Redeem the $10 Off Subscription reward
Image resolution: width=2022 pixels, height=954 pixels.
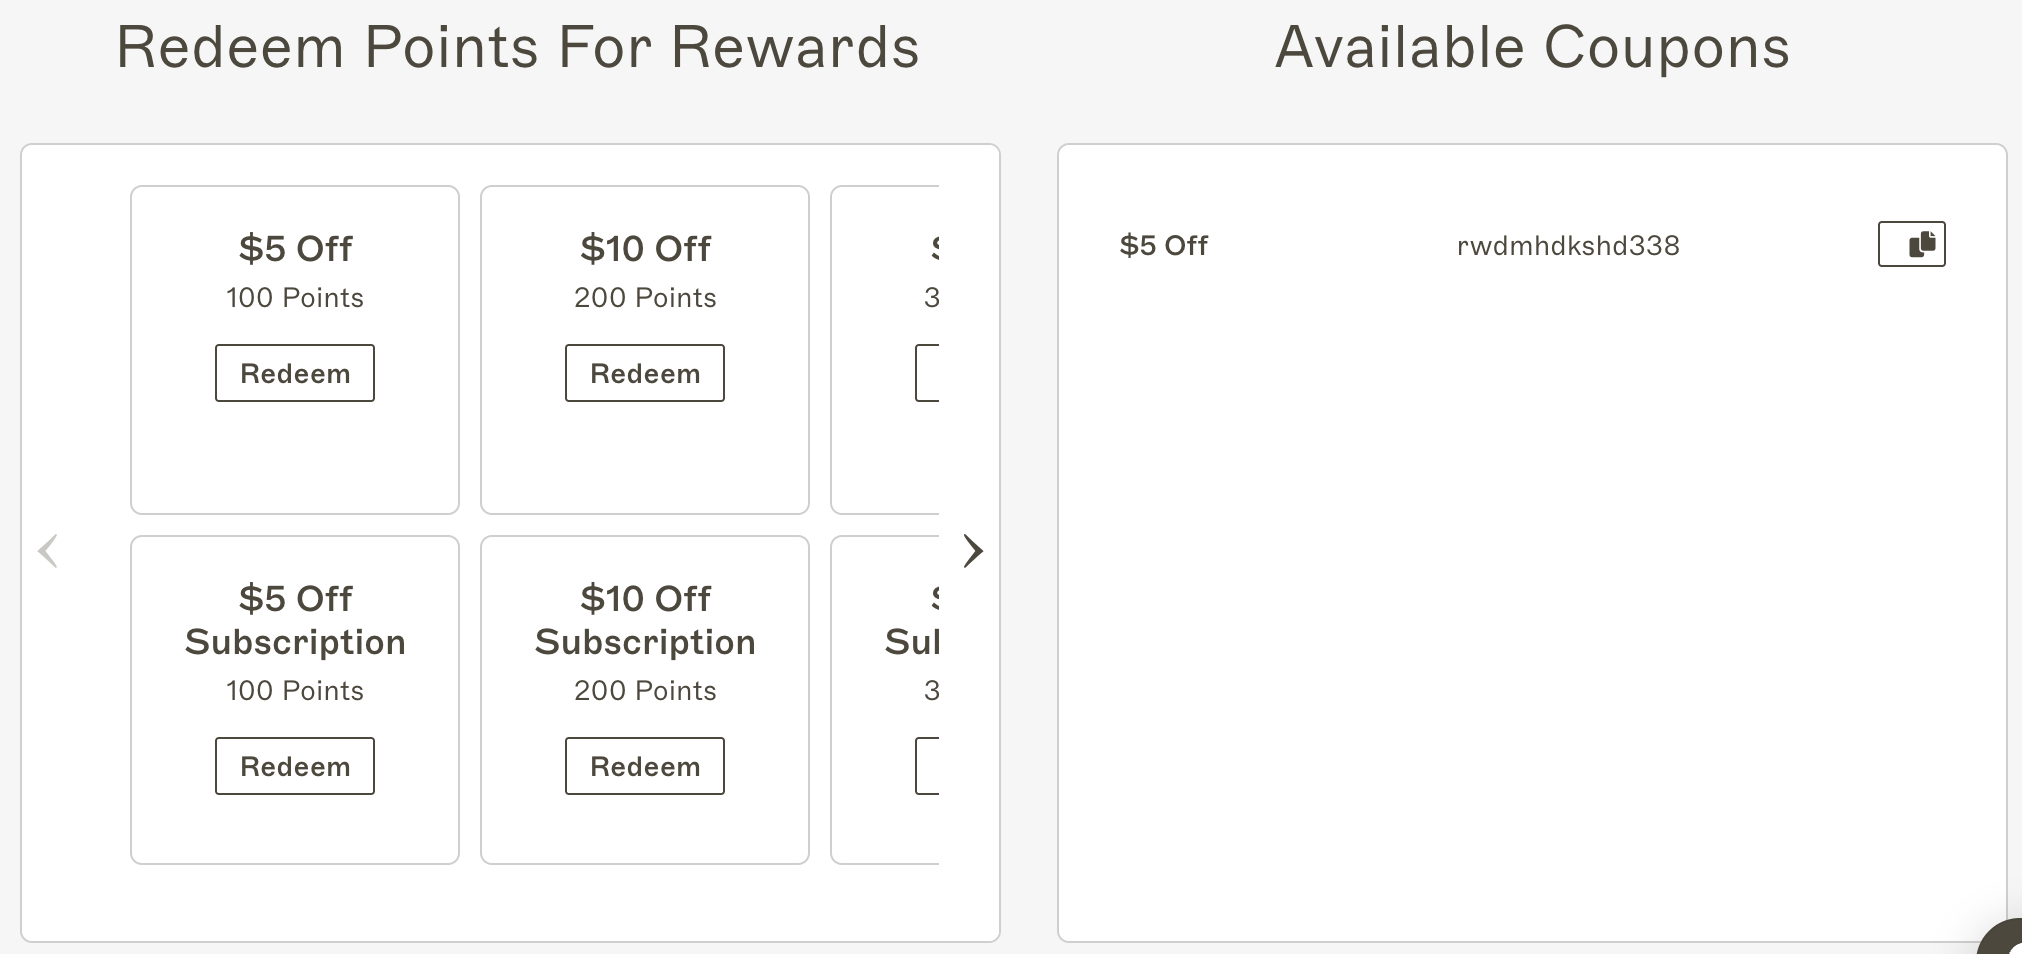pos(645,766)
